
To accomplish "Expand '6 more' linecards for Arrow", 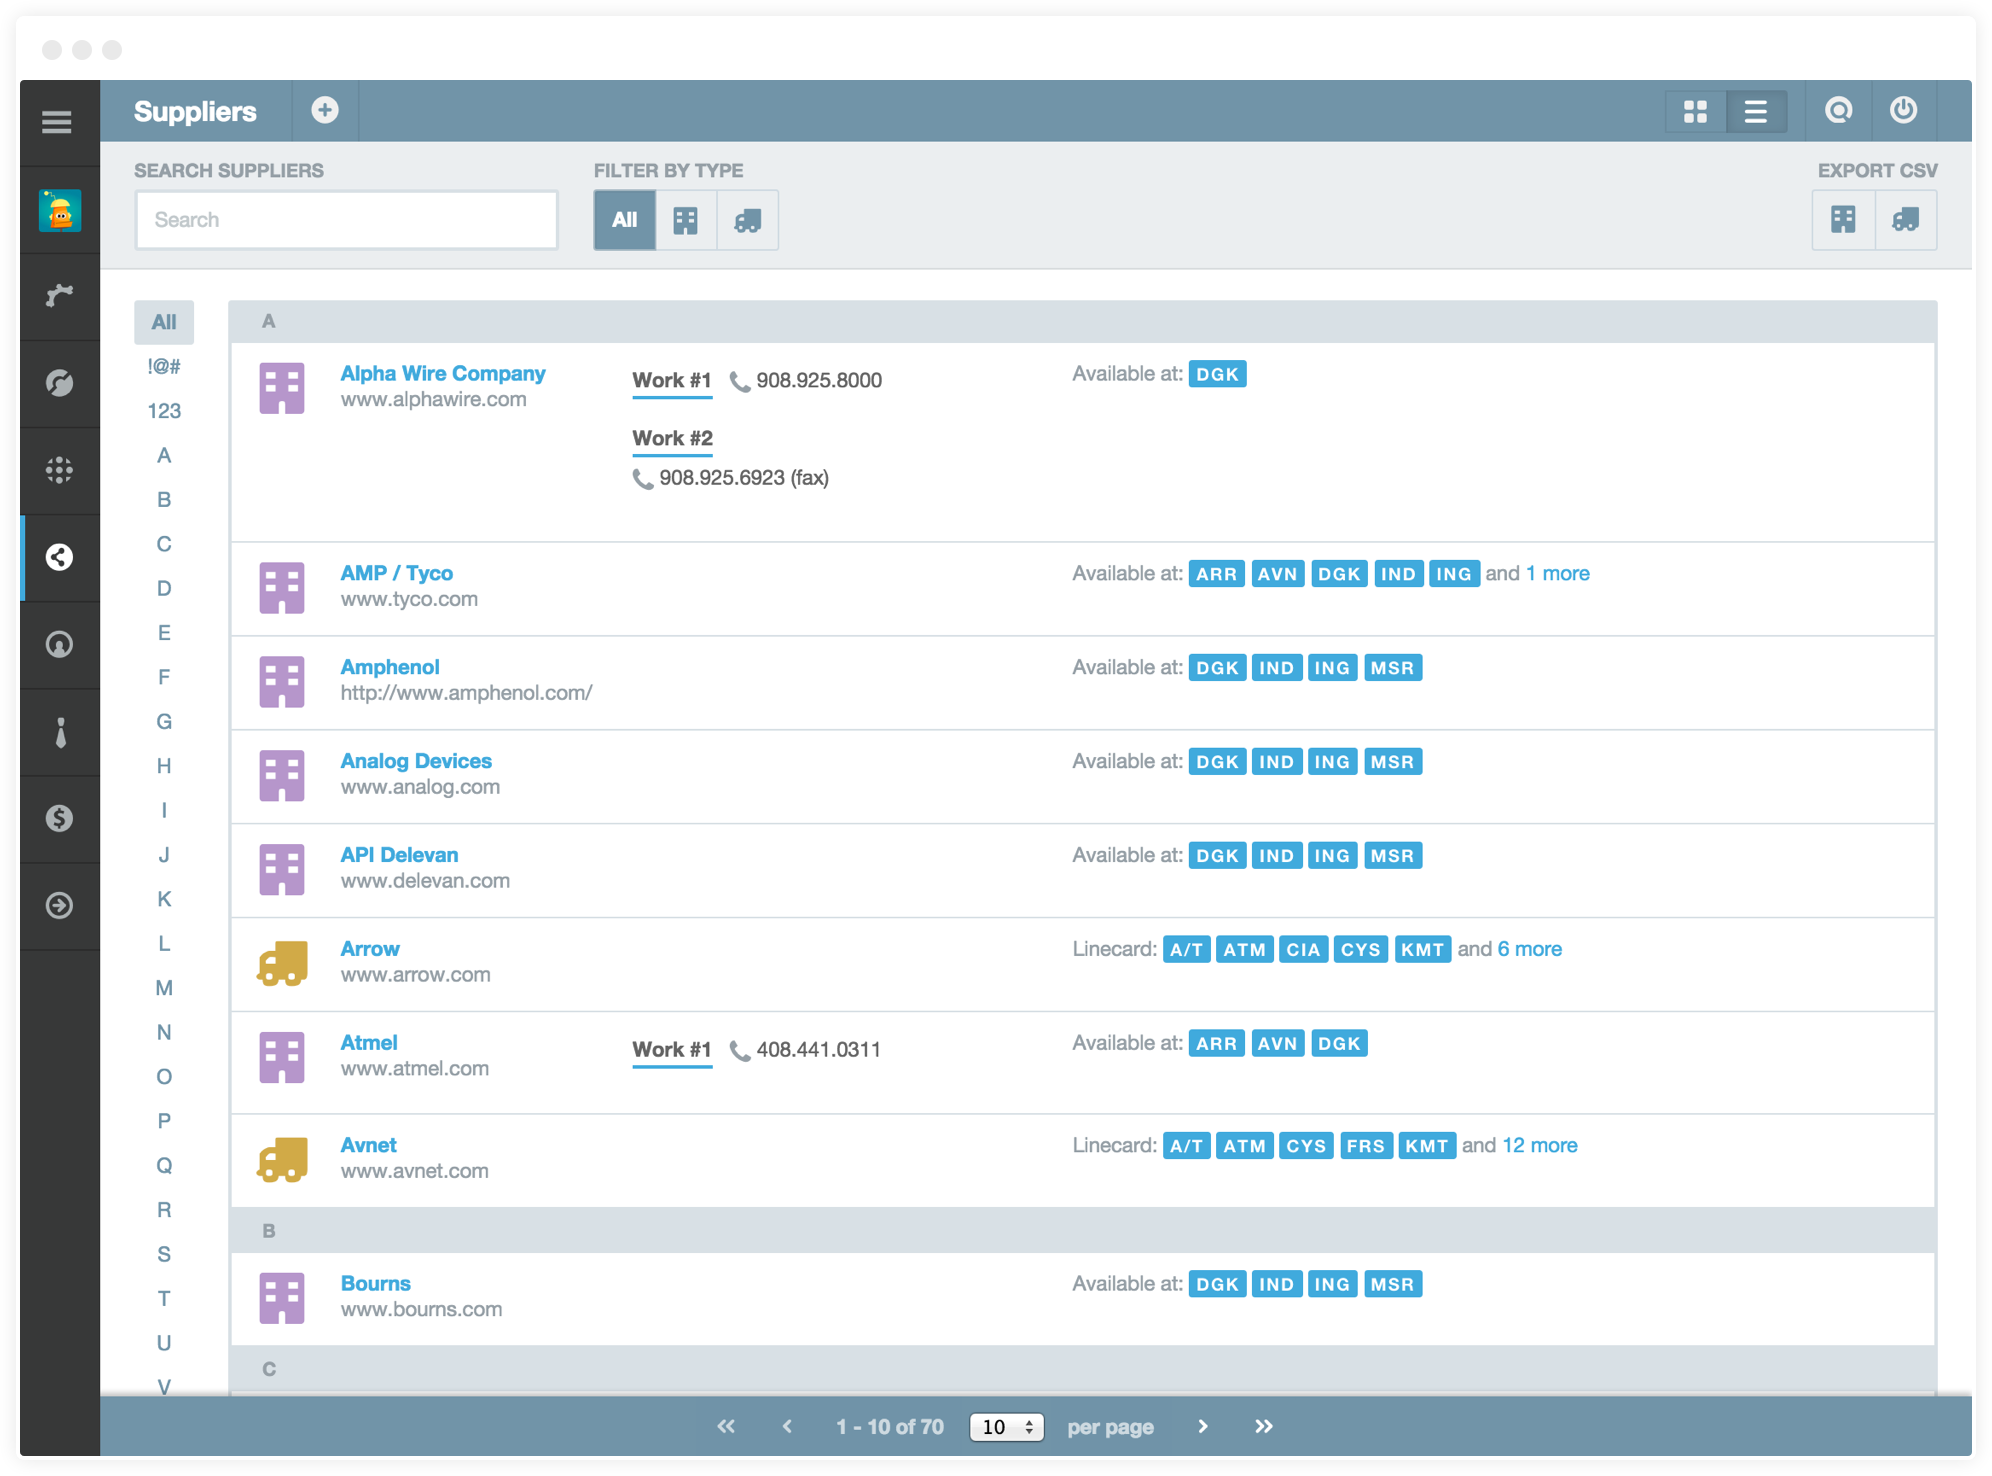I will (1529, 949).
